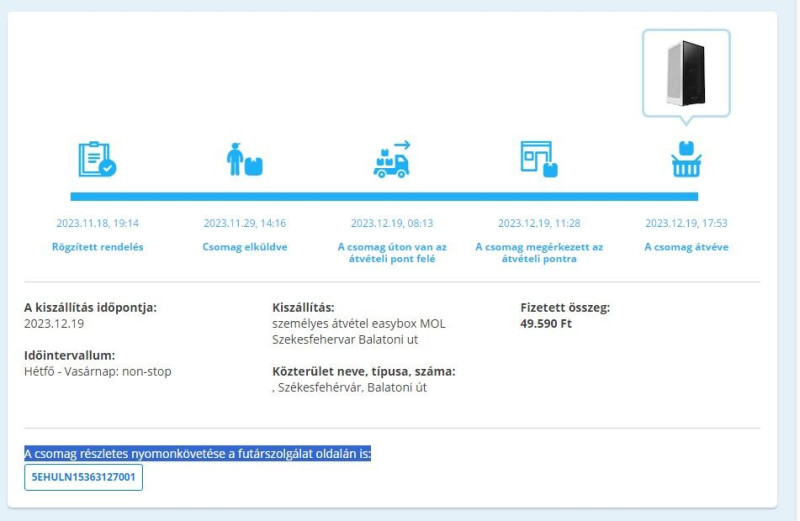The height and width of the screenshot is (521, 800).
Task: Click the 'A csomag átvéve' status label
Action: pos(686,247)
